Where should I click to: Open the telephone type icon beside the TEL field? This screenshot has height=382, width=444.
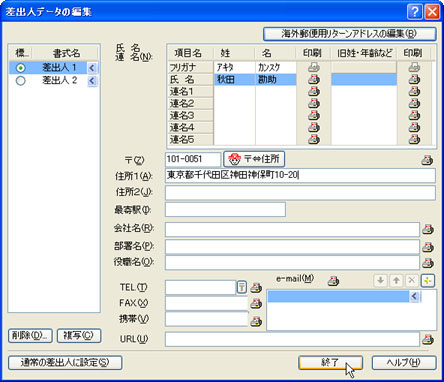(x=242, y=287)
